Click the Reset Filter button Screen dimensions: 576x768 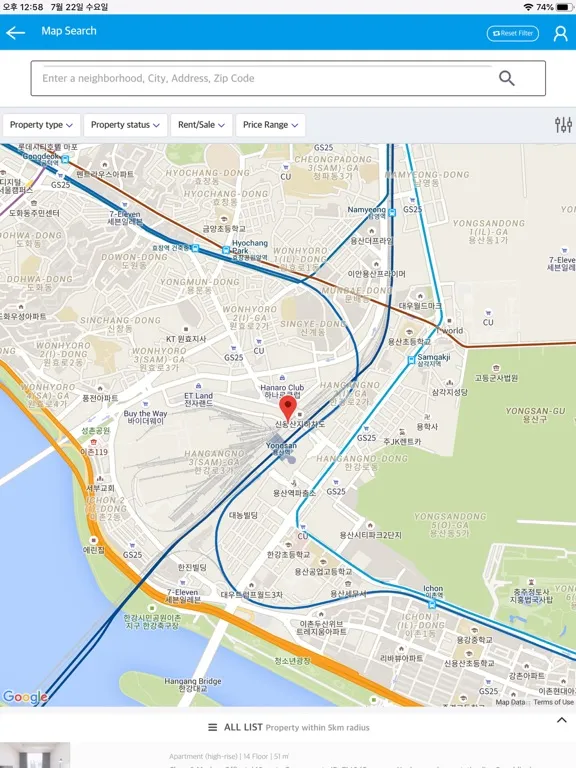[x=513, y=33]
